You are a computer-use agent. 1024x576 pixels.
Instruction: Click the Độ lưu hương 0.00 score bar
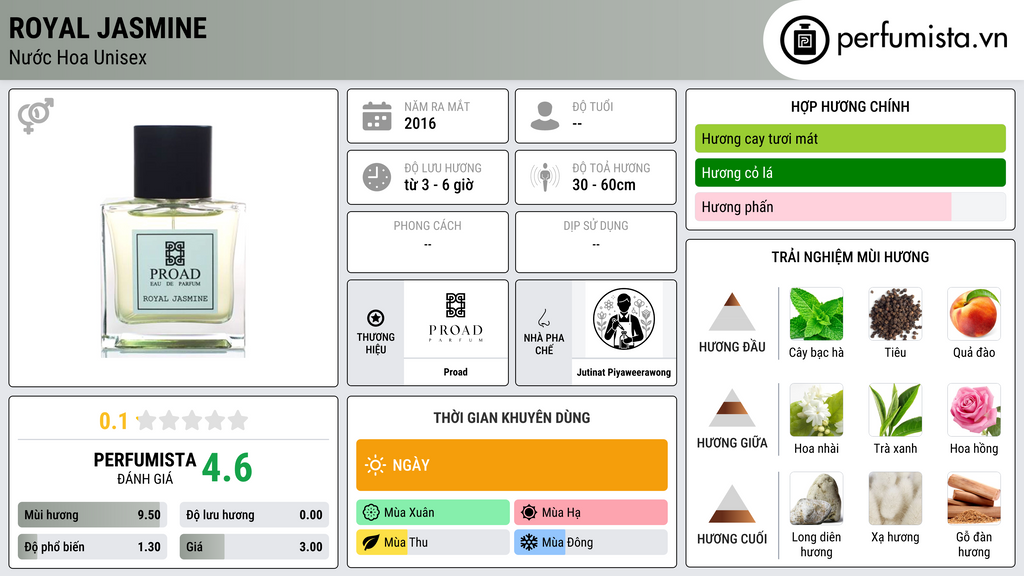[x=254, y=515]
